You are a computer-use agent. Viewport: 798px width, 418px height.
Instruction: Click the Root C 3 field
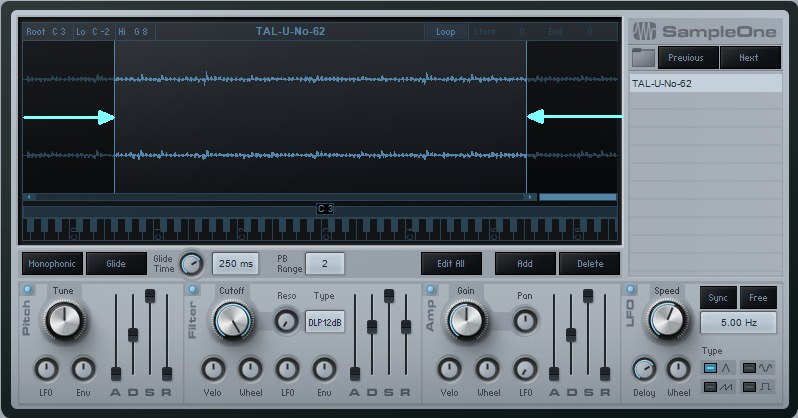[46, 32]
